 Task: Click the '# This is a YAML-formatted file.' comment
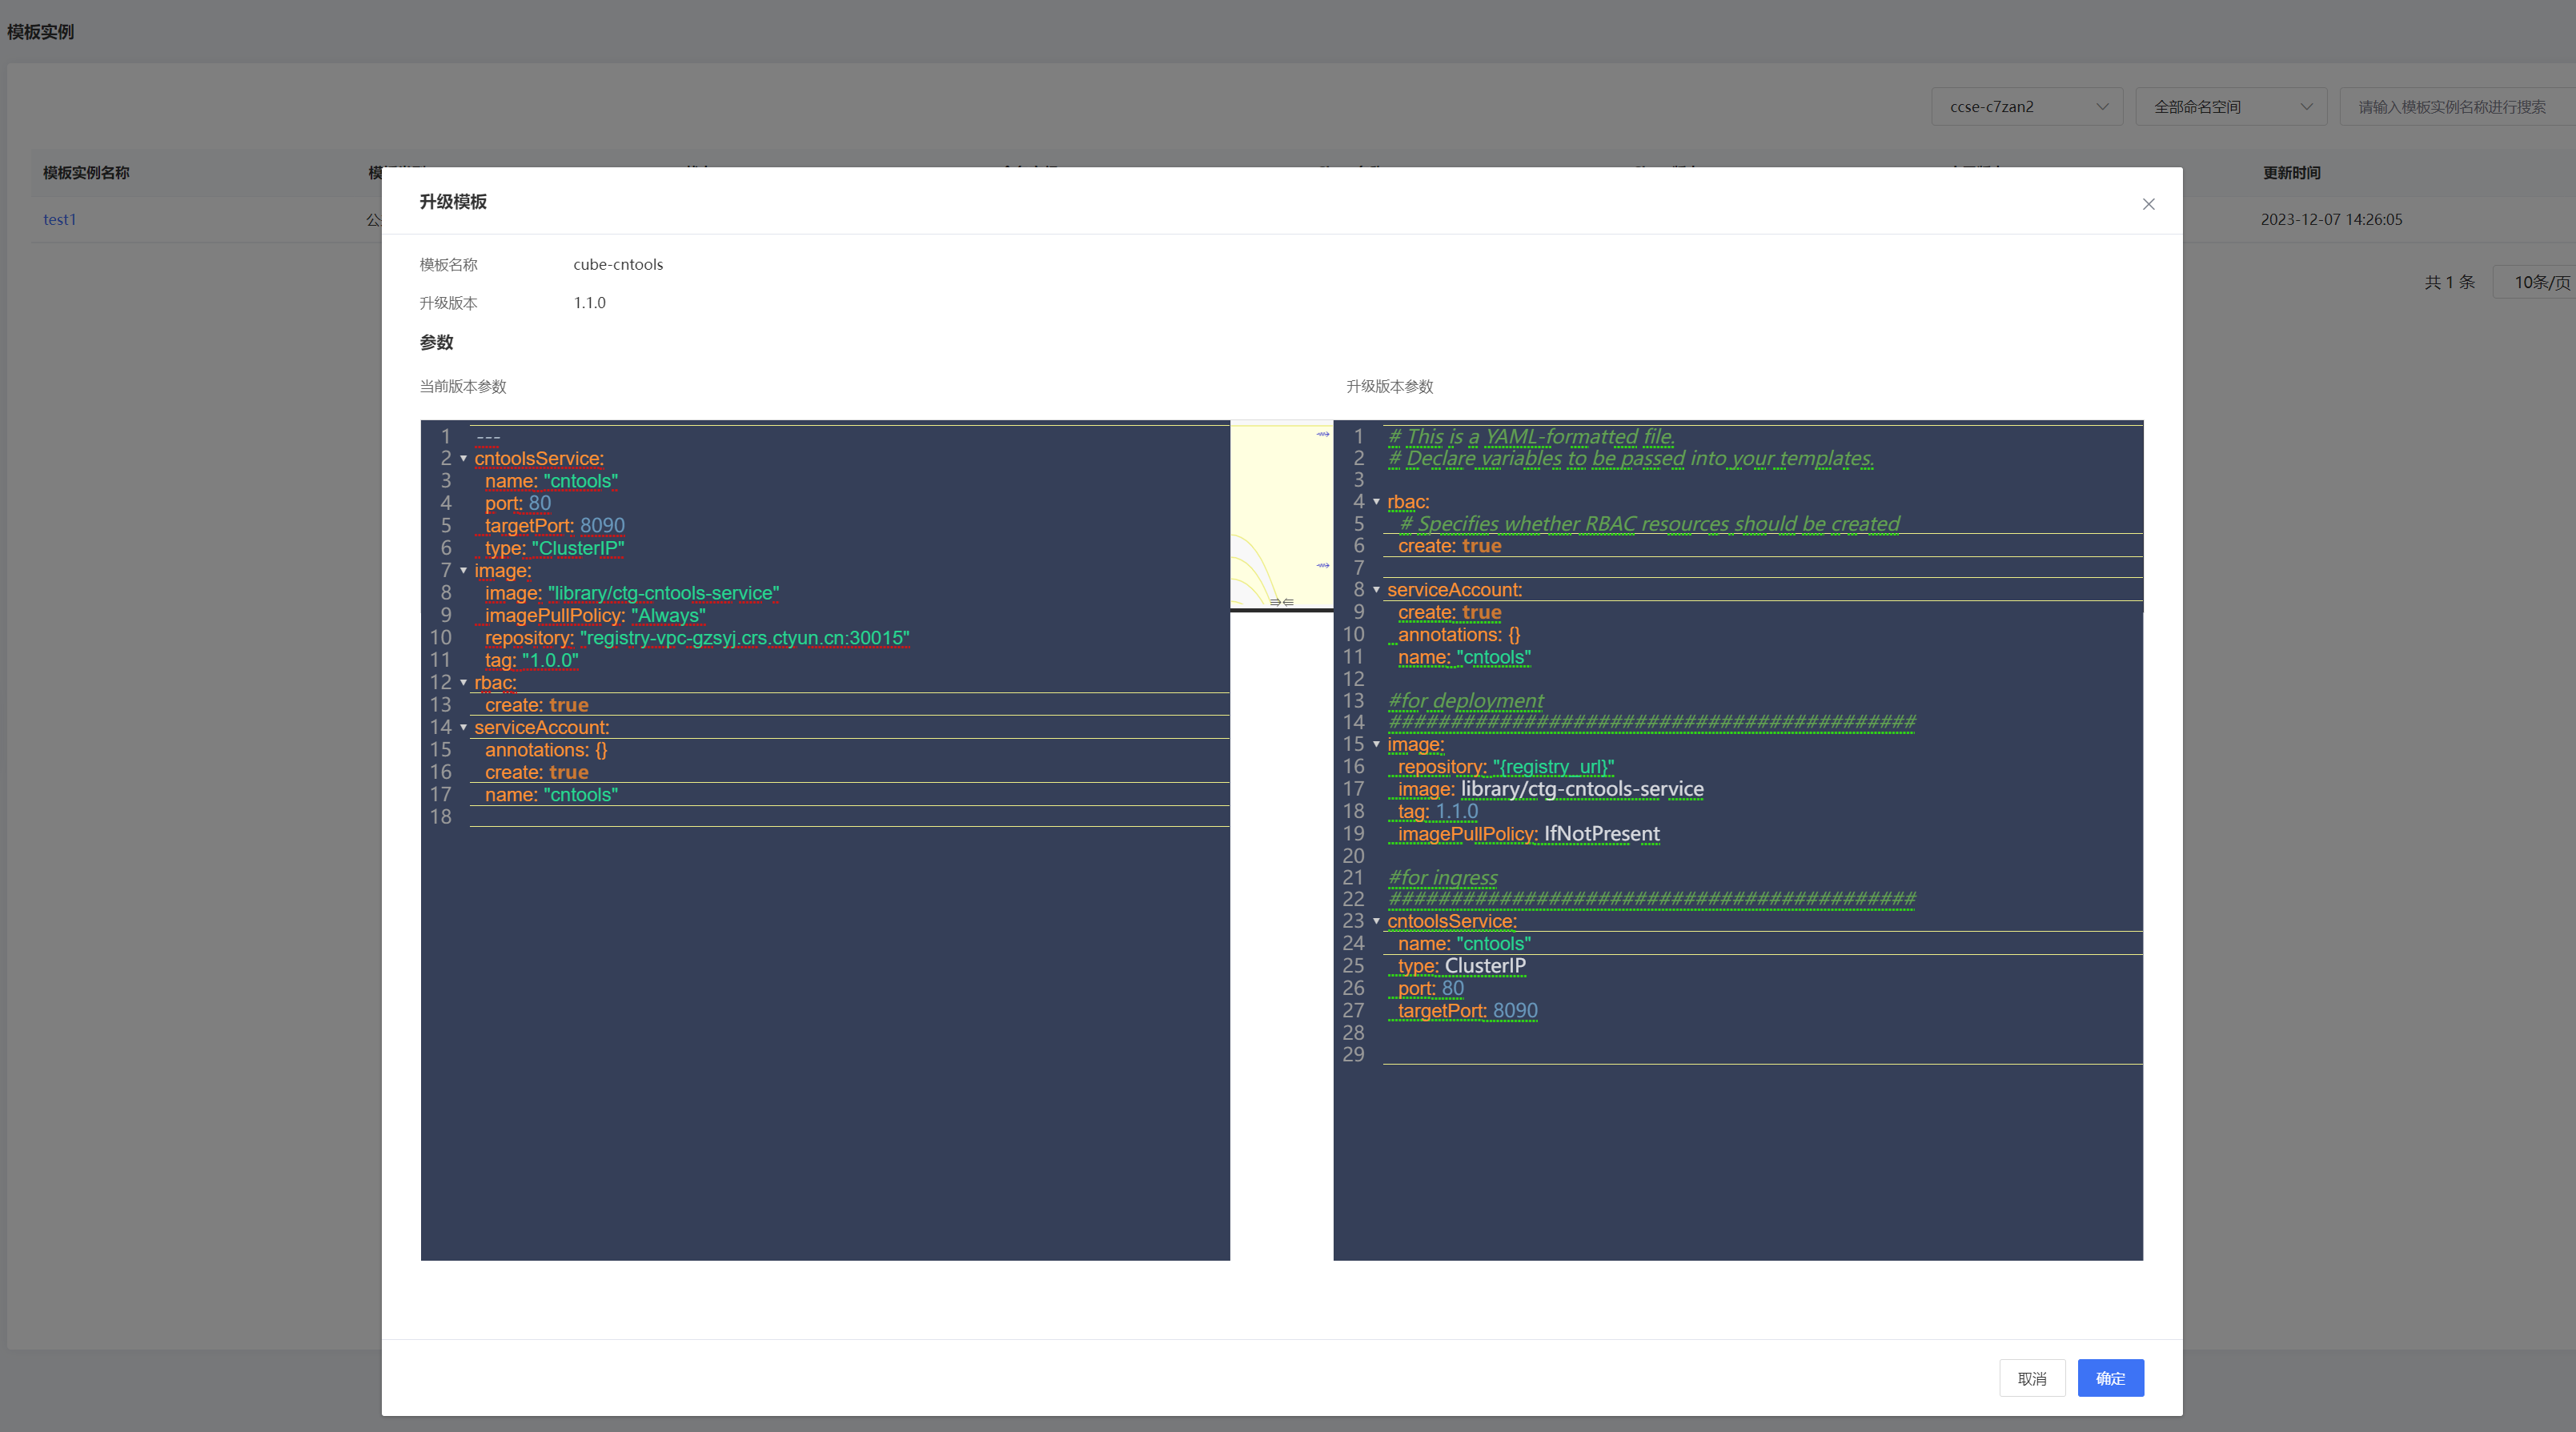click(x=1531, y=436)
